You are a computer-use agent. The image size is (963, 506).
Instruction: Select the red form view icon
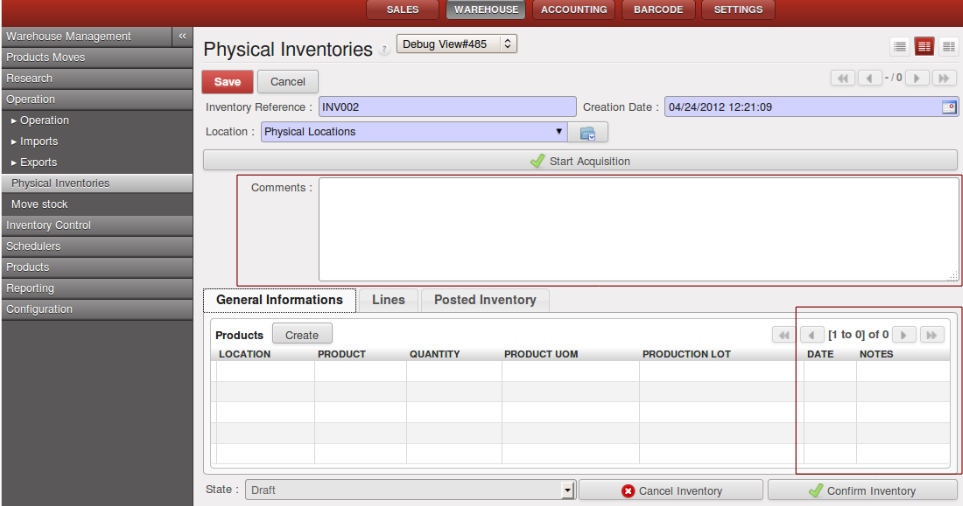tap(924, 47)
